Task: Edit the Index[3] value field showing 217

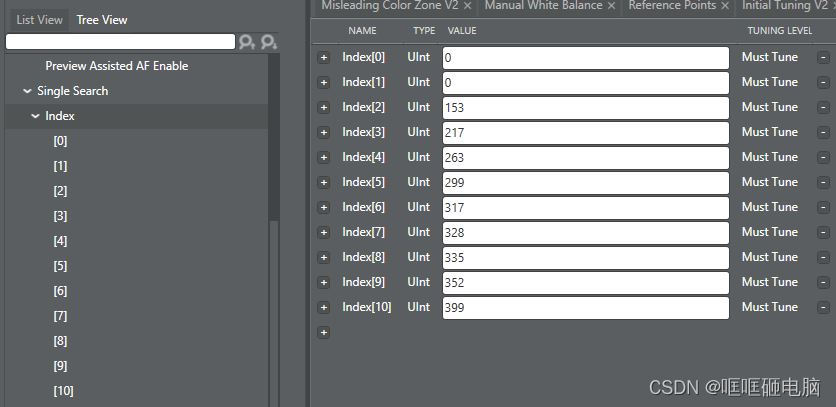Action: coord(585,133)
